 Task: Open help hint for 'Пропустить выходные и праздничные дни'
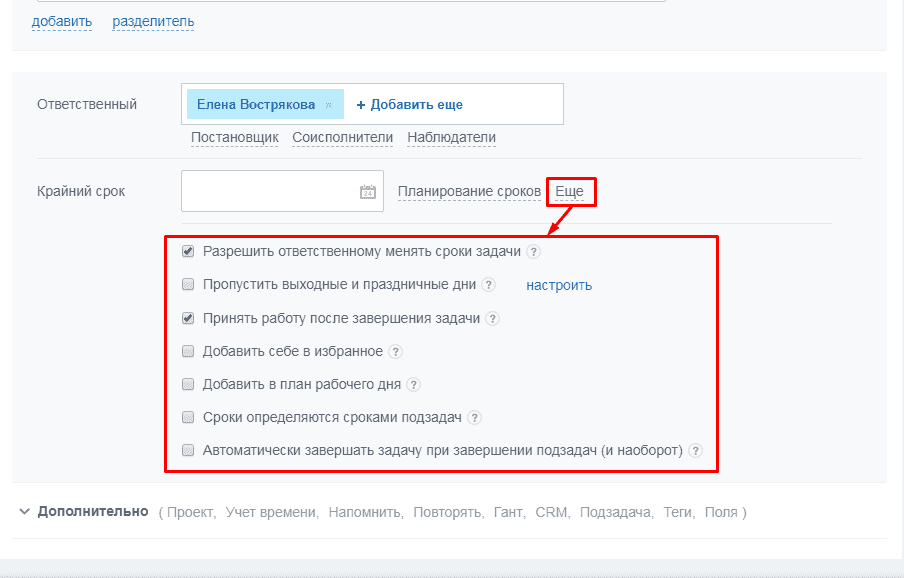488,285
